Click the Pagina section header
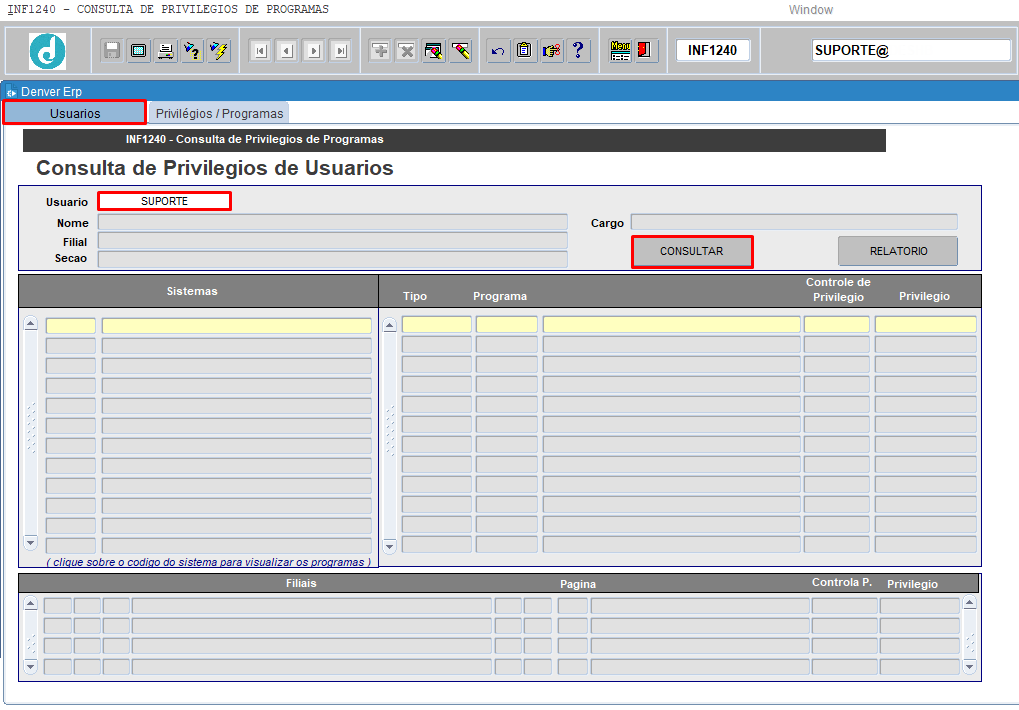 [578, 584]
